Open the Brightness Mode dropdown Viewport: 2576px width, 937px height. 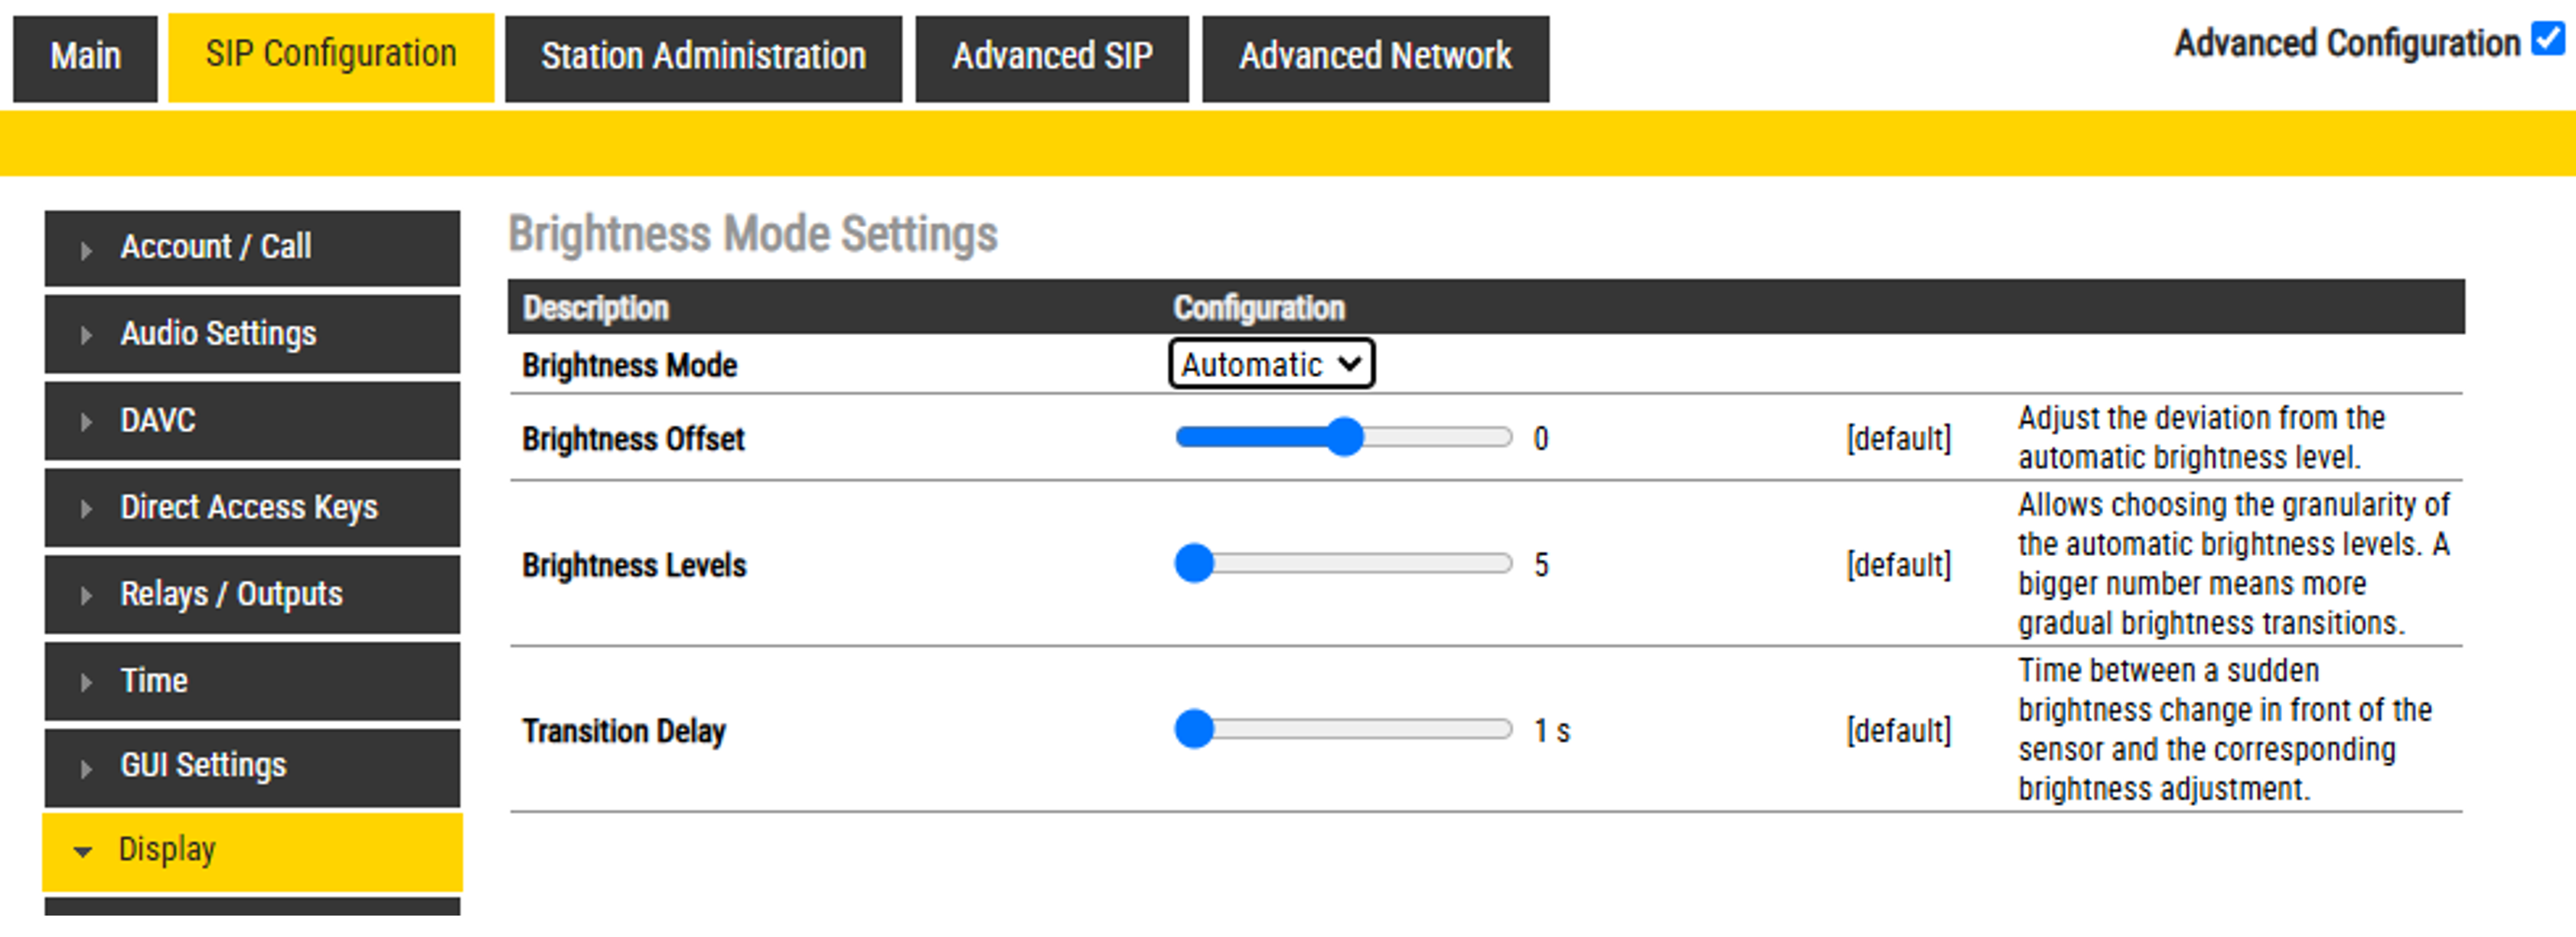tap(1271, 364)
